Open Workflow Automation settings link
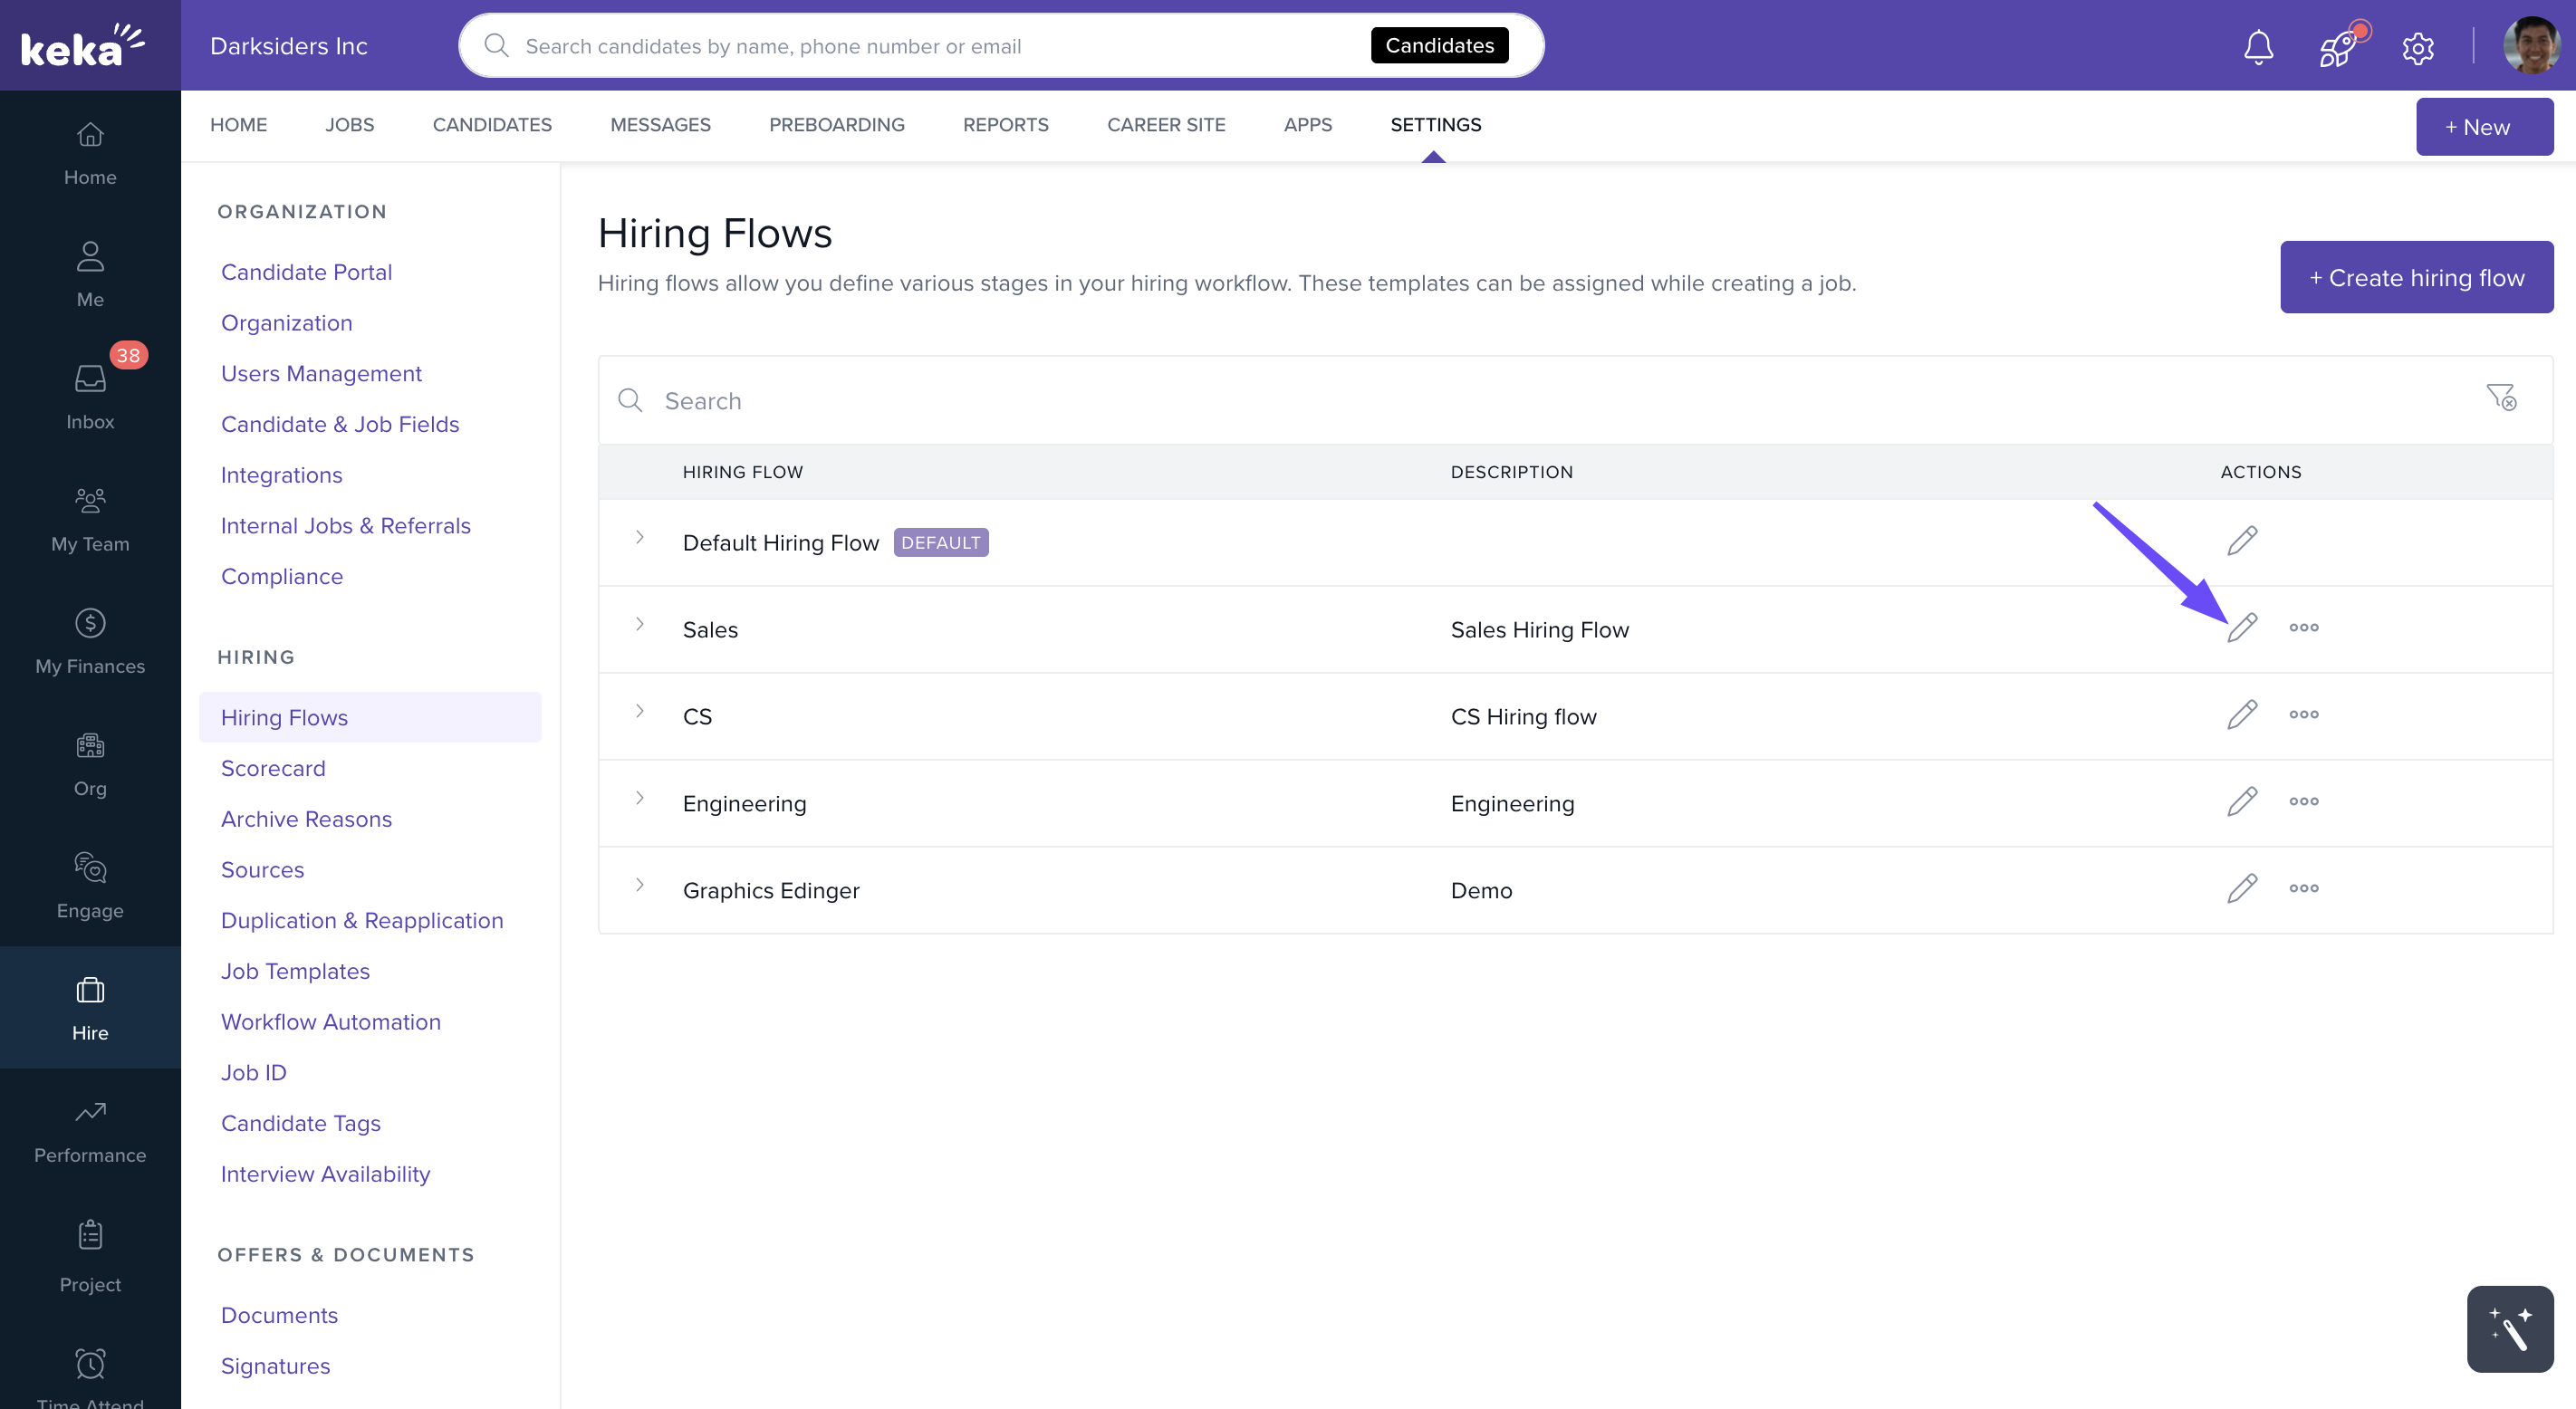Screen dimensions: 2576x1409 click(330, 1021)
